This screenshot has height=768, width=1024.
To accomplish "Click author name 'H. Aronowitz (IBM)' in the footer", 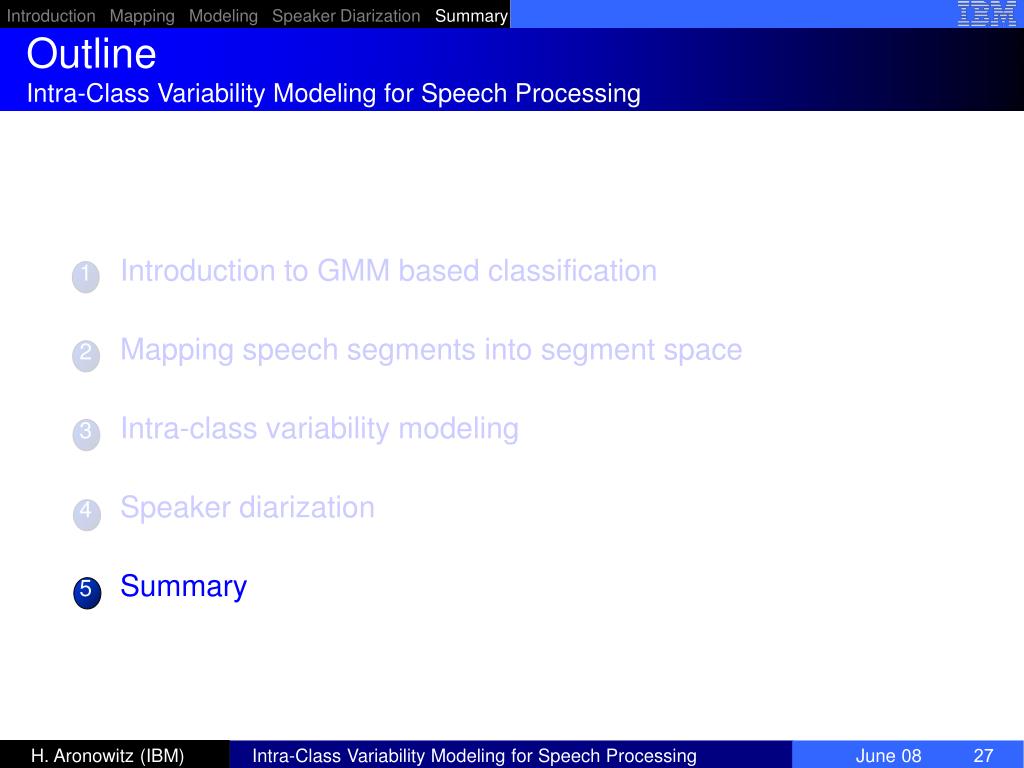I will 108,756.
